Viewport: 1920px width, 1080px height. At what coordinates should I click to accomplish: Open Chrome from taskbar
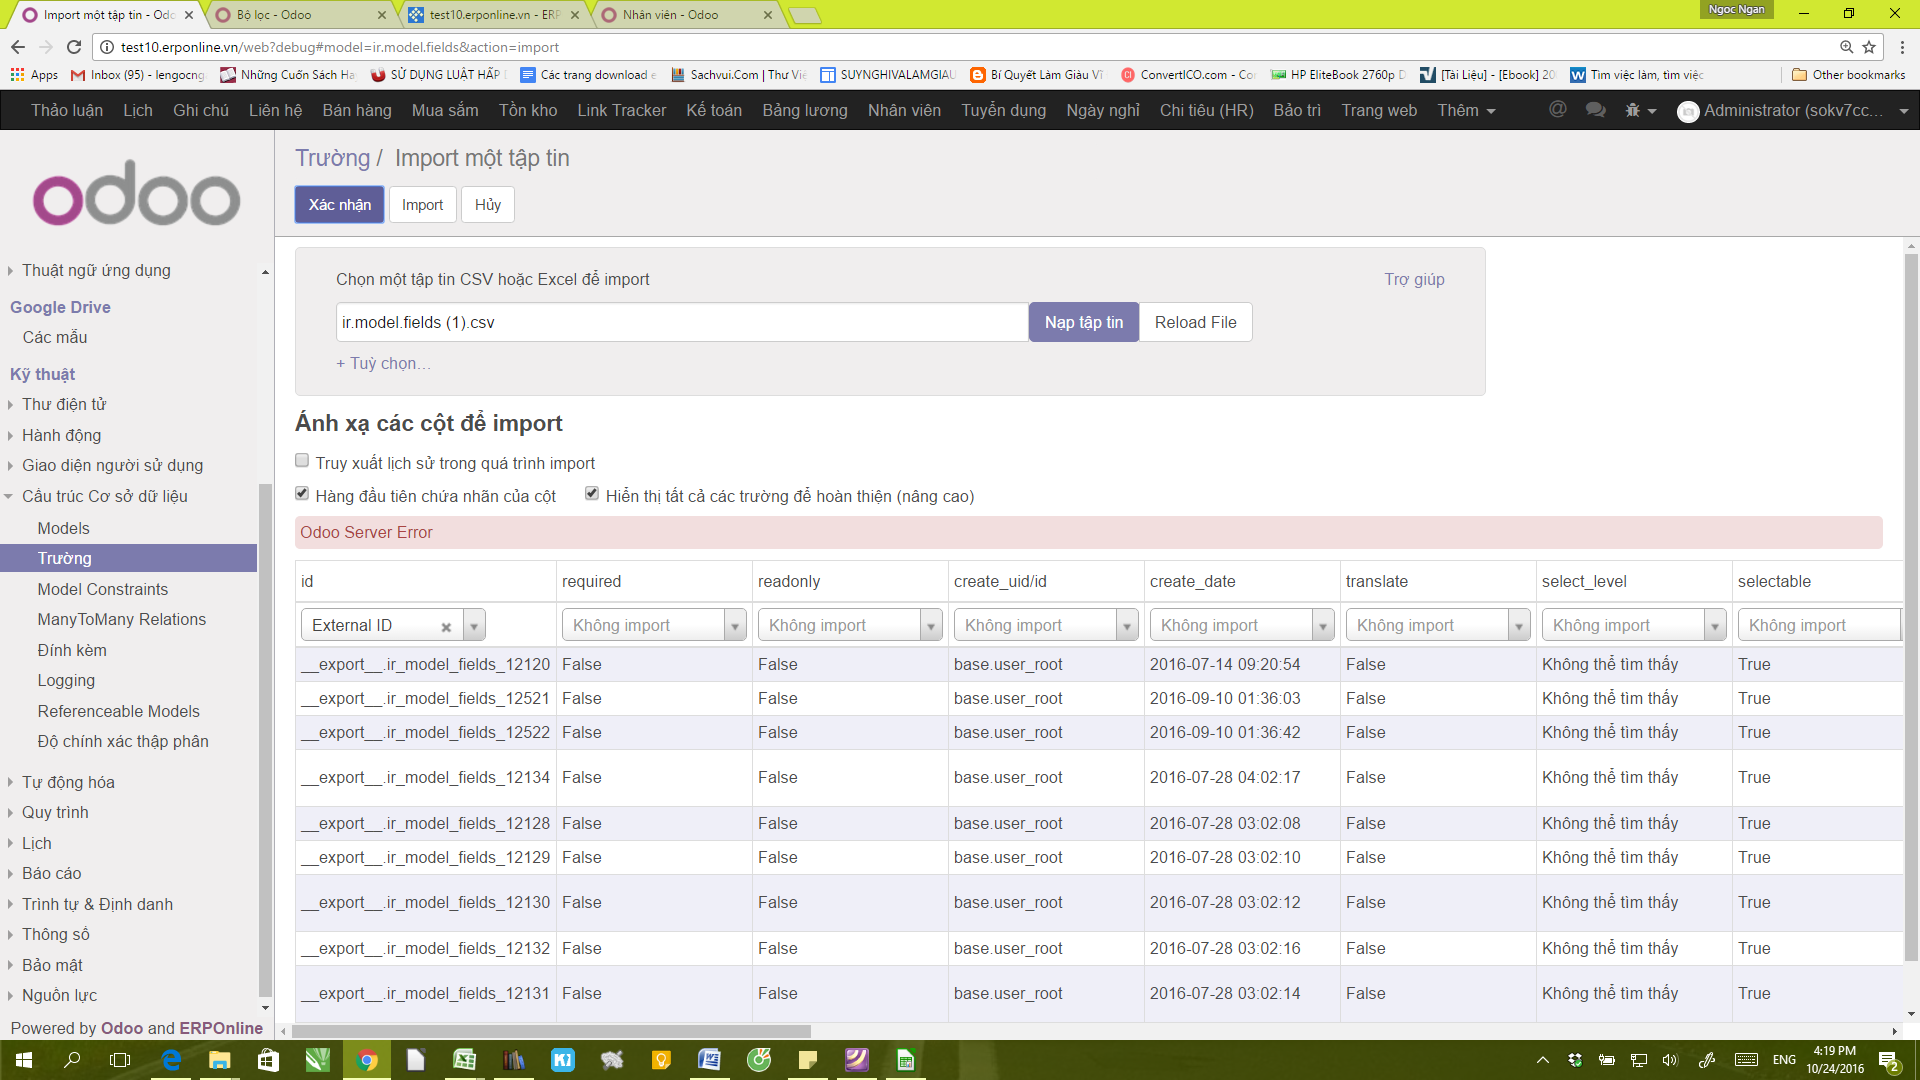pos(367,1060)
